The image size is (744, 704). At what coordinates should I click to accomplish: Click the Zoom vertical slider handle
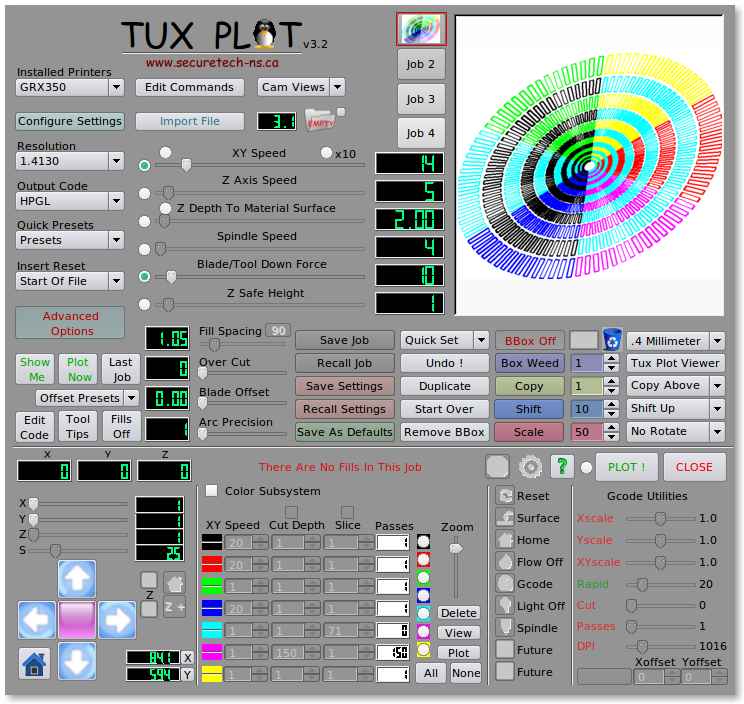pos(457,547)
